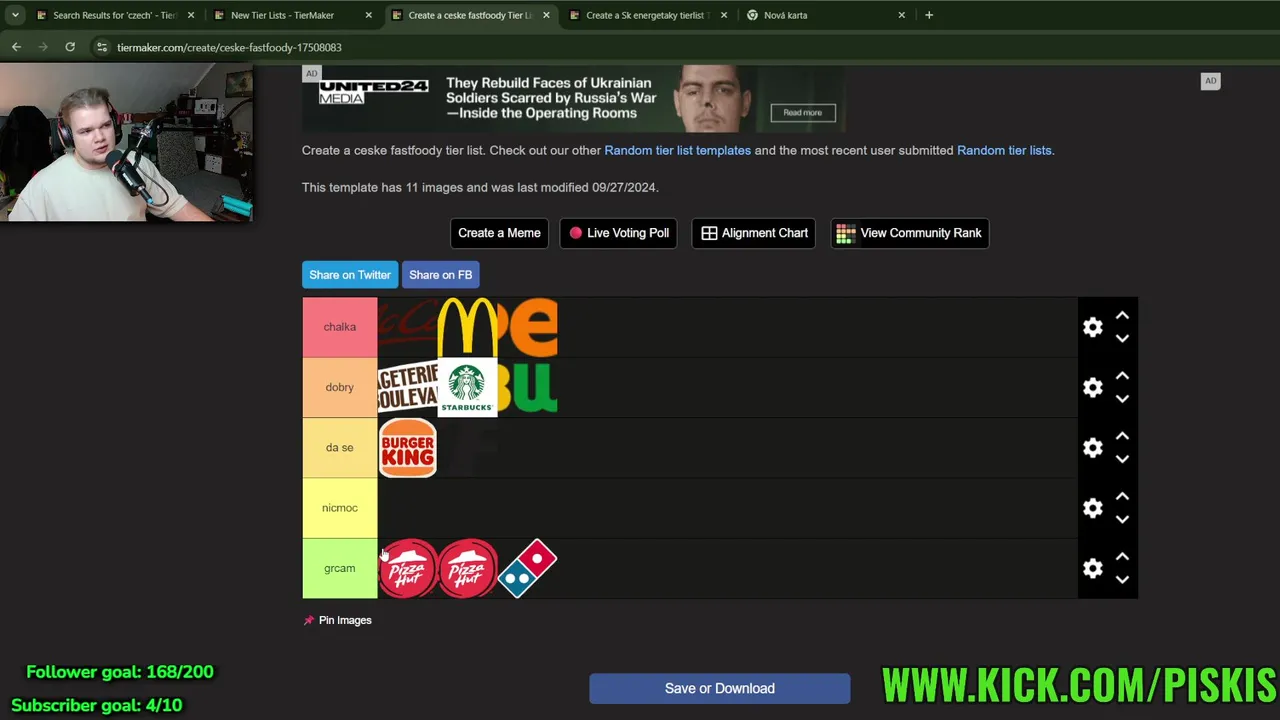Click the green grcam tier label

[340, 568]
